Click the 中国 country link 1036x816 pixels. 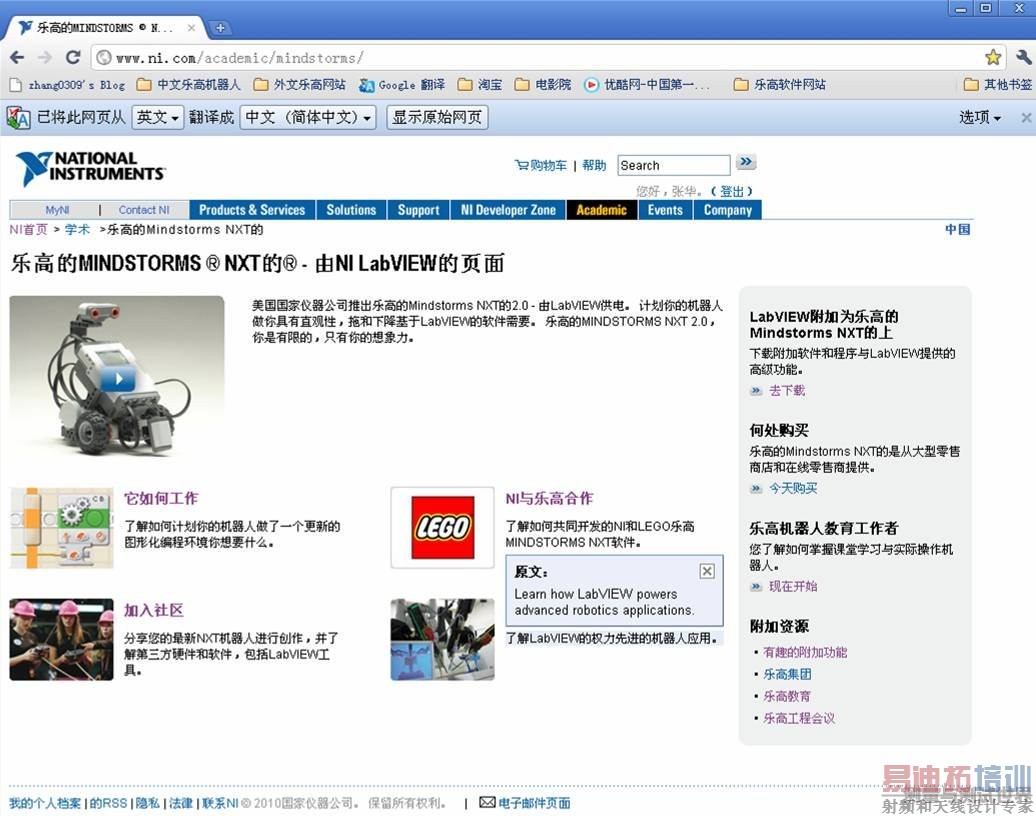(957, 229)
